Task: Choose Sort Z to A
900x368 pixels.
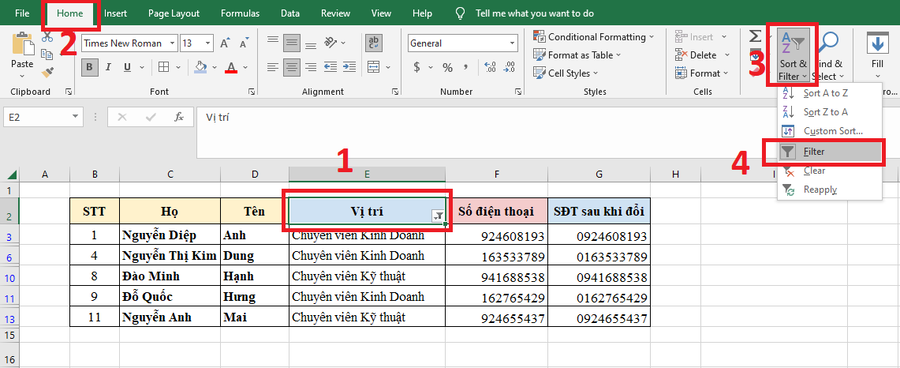Action: click(x=829, y=112)
